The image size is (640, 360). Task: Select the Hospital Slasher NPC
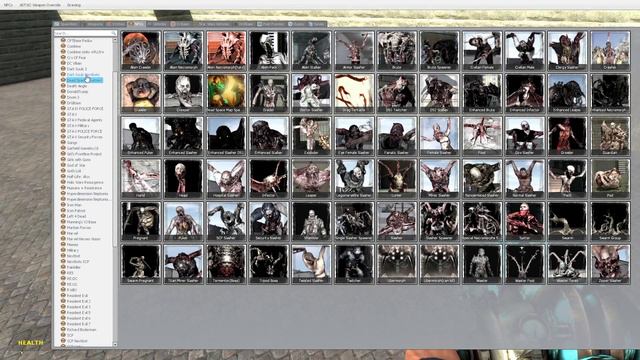pyautogui.click(x=226, y=178)
